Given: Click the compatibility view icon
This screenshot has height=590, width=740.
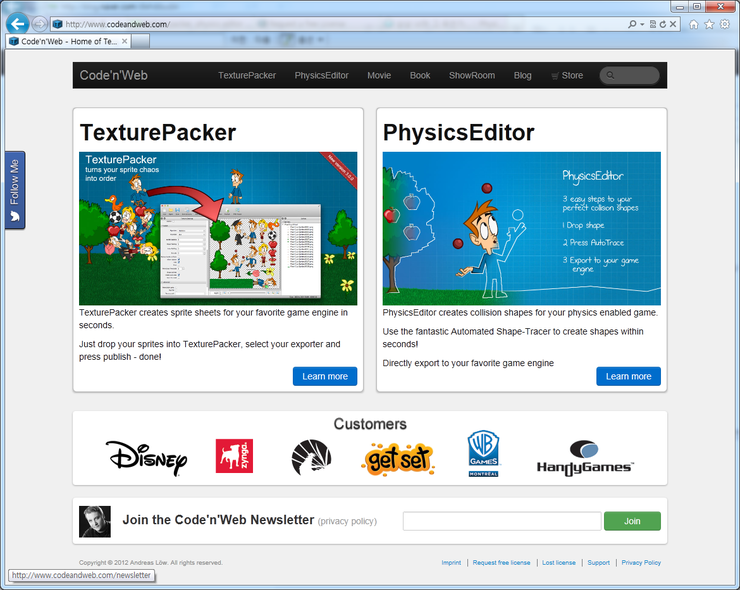Looking at the screenshot, I should coord(653,24).
